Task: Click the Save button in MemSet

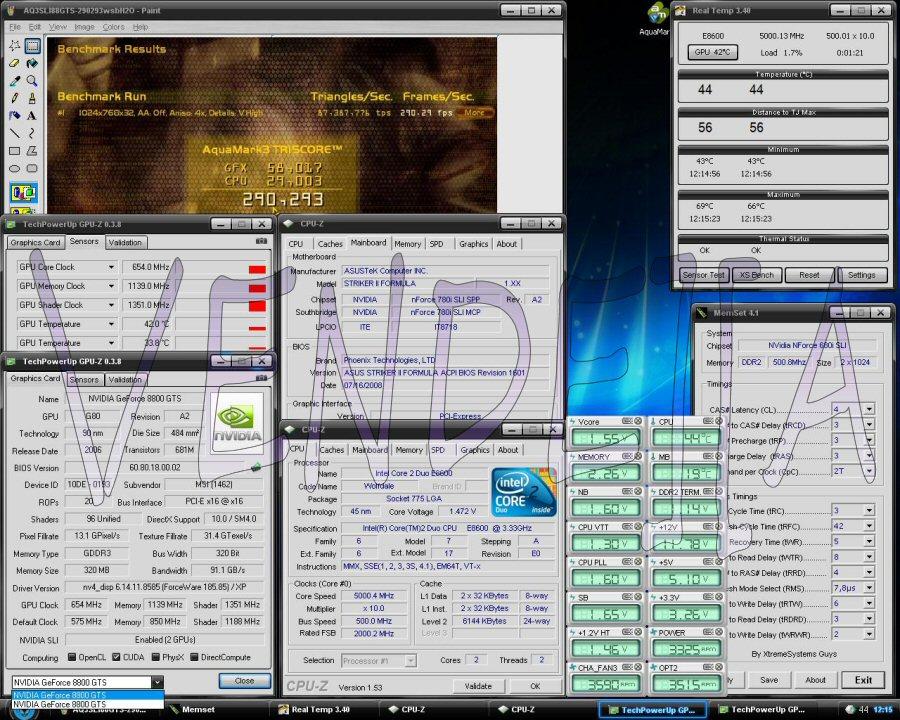Action: click(769, 680)
